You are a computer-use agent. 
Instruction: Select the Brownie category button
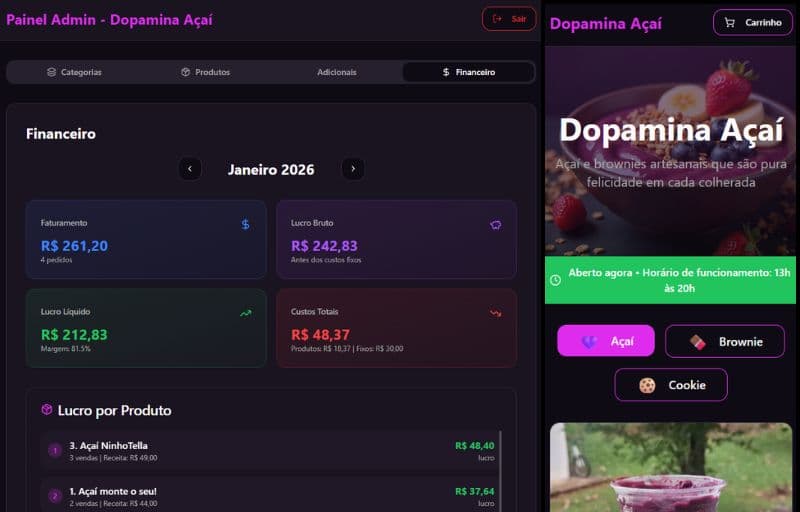pos(724,341)
